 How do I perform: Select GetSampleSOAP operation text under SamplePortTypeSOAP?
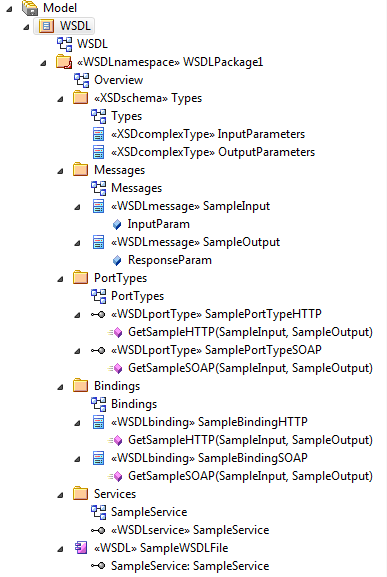click(250, 368)
